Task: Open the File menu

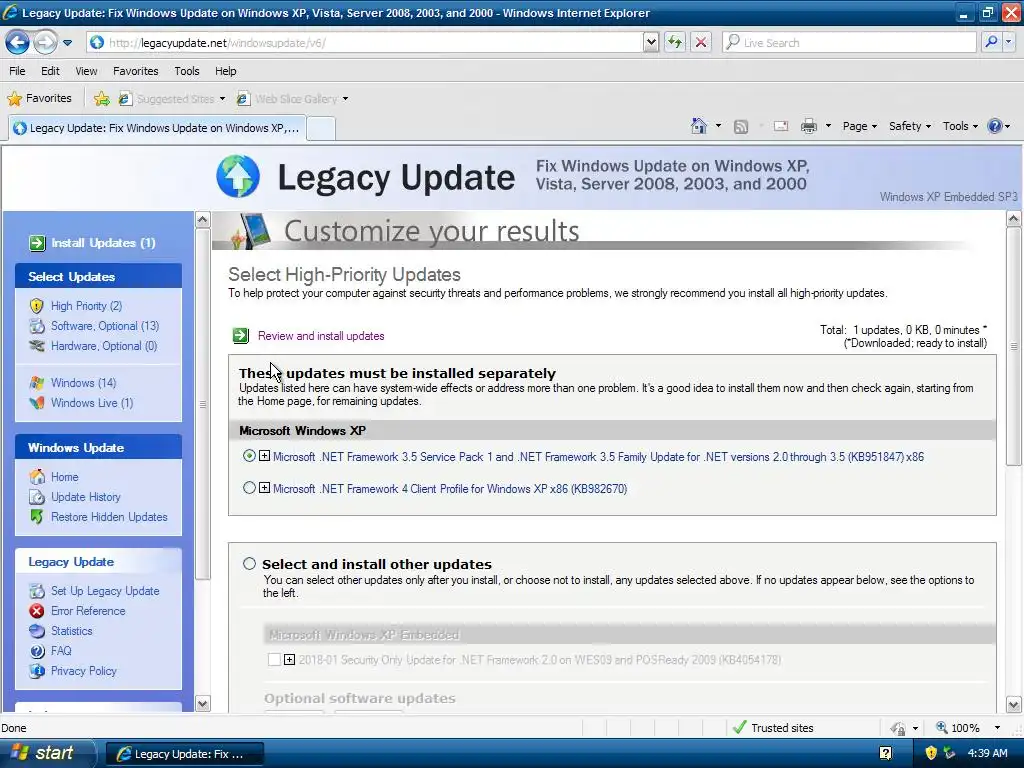Action: (17, 71)
